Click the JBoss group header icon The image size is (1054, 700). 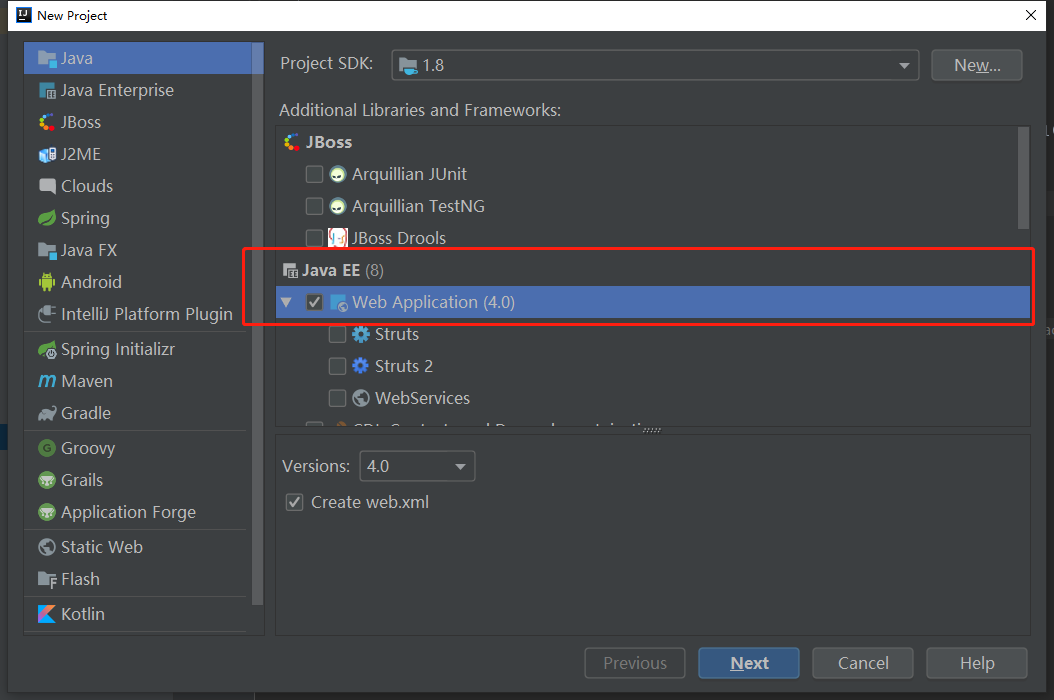pyautogui.click(x=292, y=143)
